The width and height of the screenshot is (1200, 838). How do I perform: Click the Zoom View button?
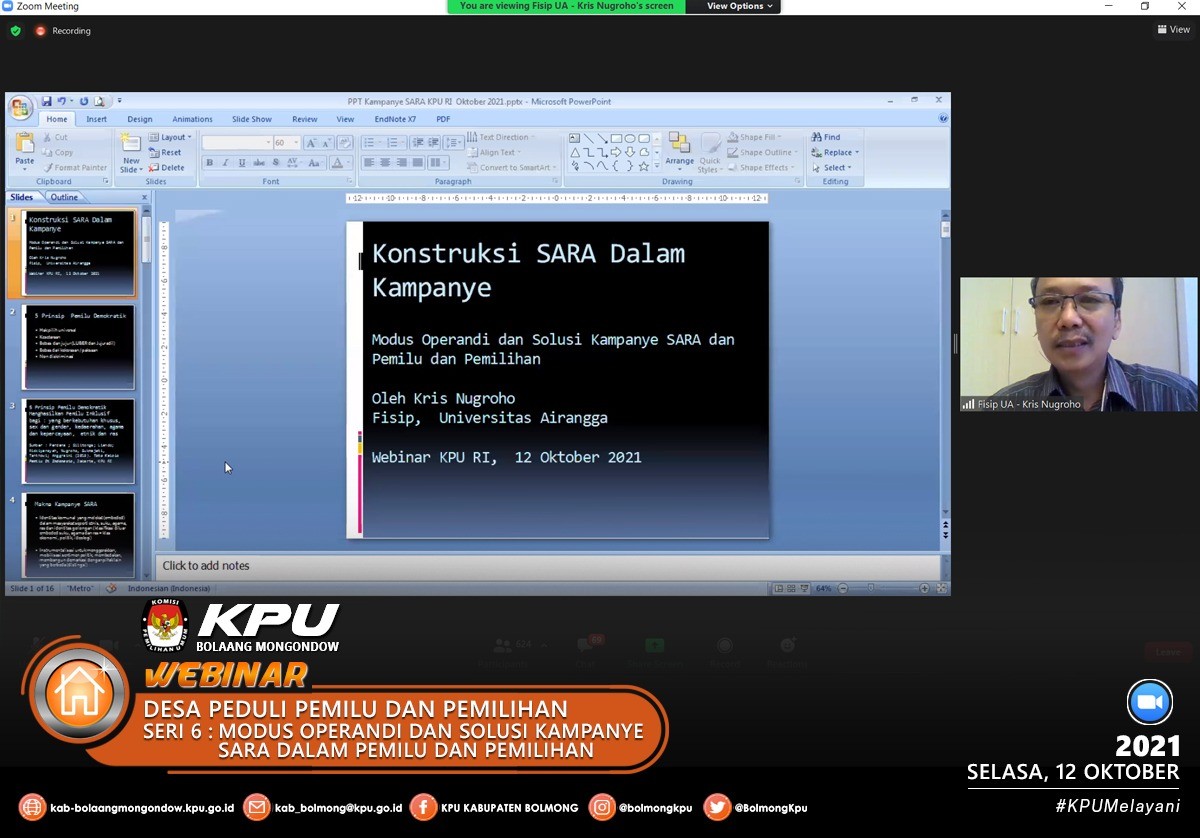[x=1173, y=30]
